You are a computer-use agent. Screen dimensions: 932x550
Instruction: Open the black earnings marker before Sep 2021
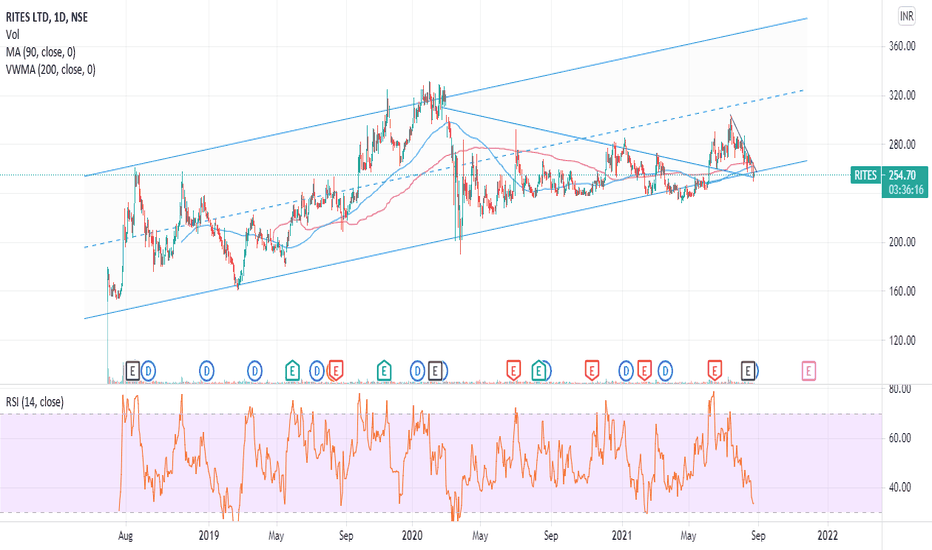coord(748,372)
